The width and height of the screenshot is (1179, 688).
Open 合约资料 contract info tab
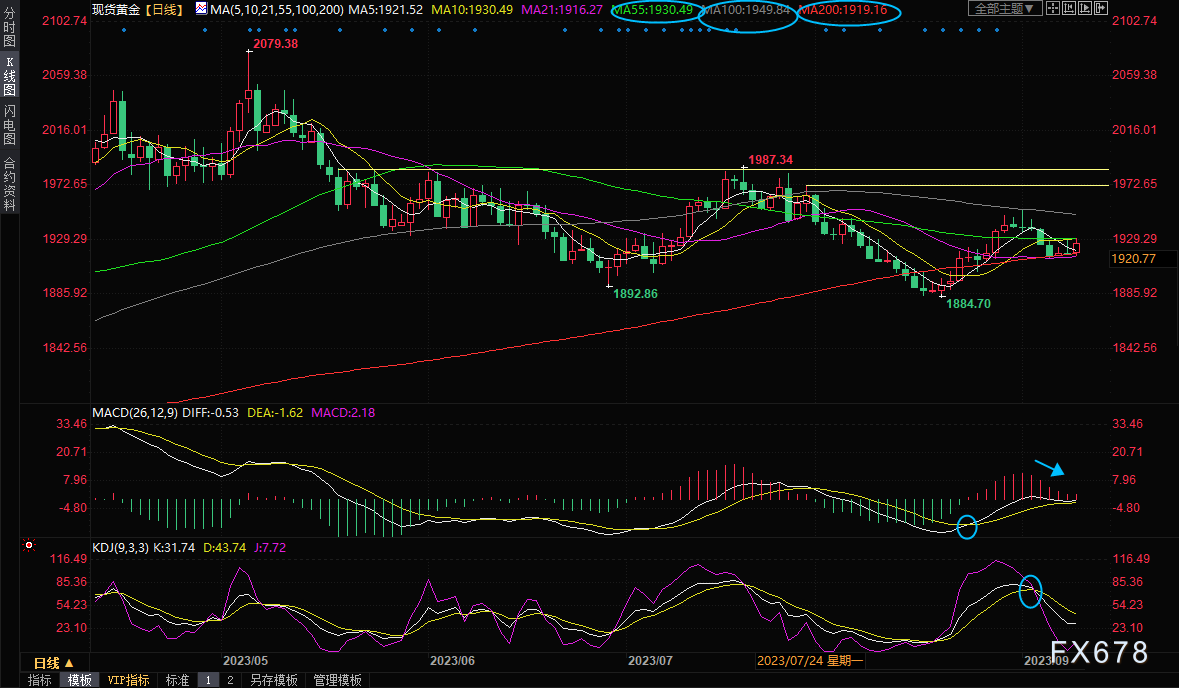[9, 184]
